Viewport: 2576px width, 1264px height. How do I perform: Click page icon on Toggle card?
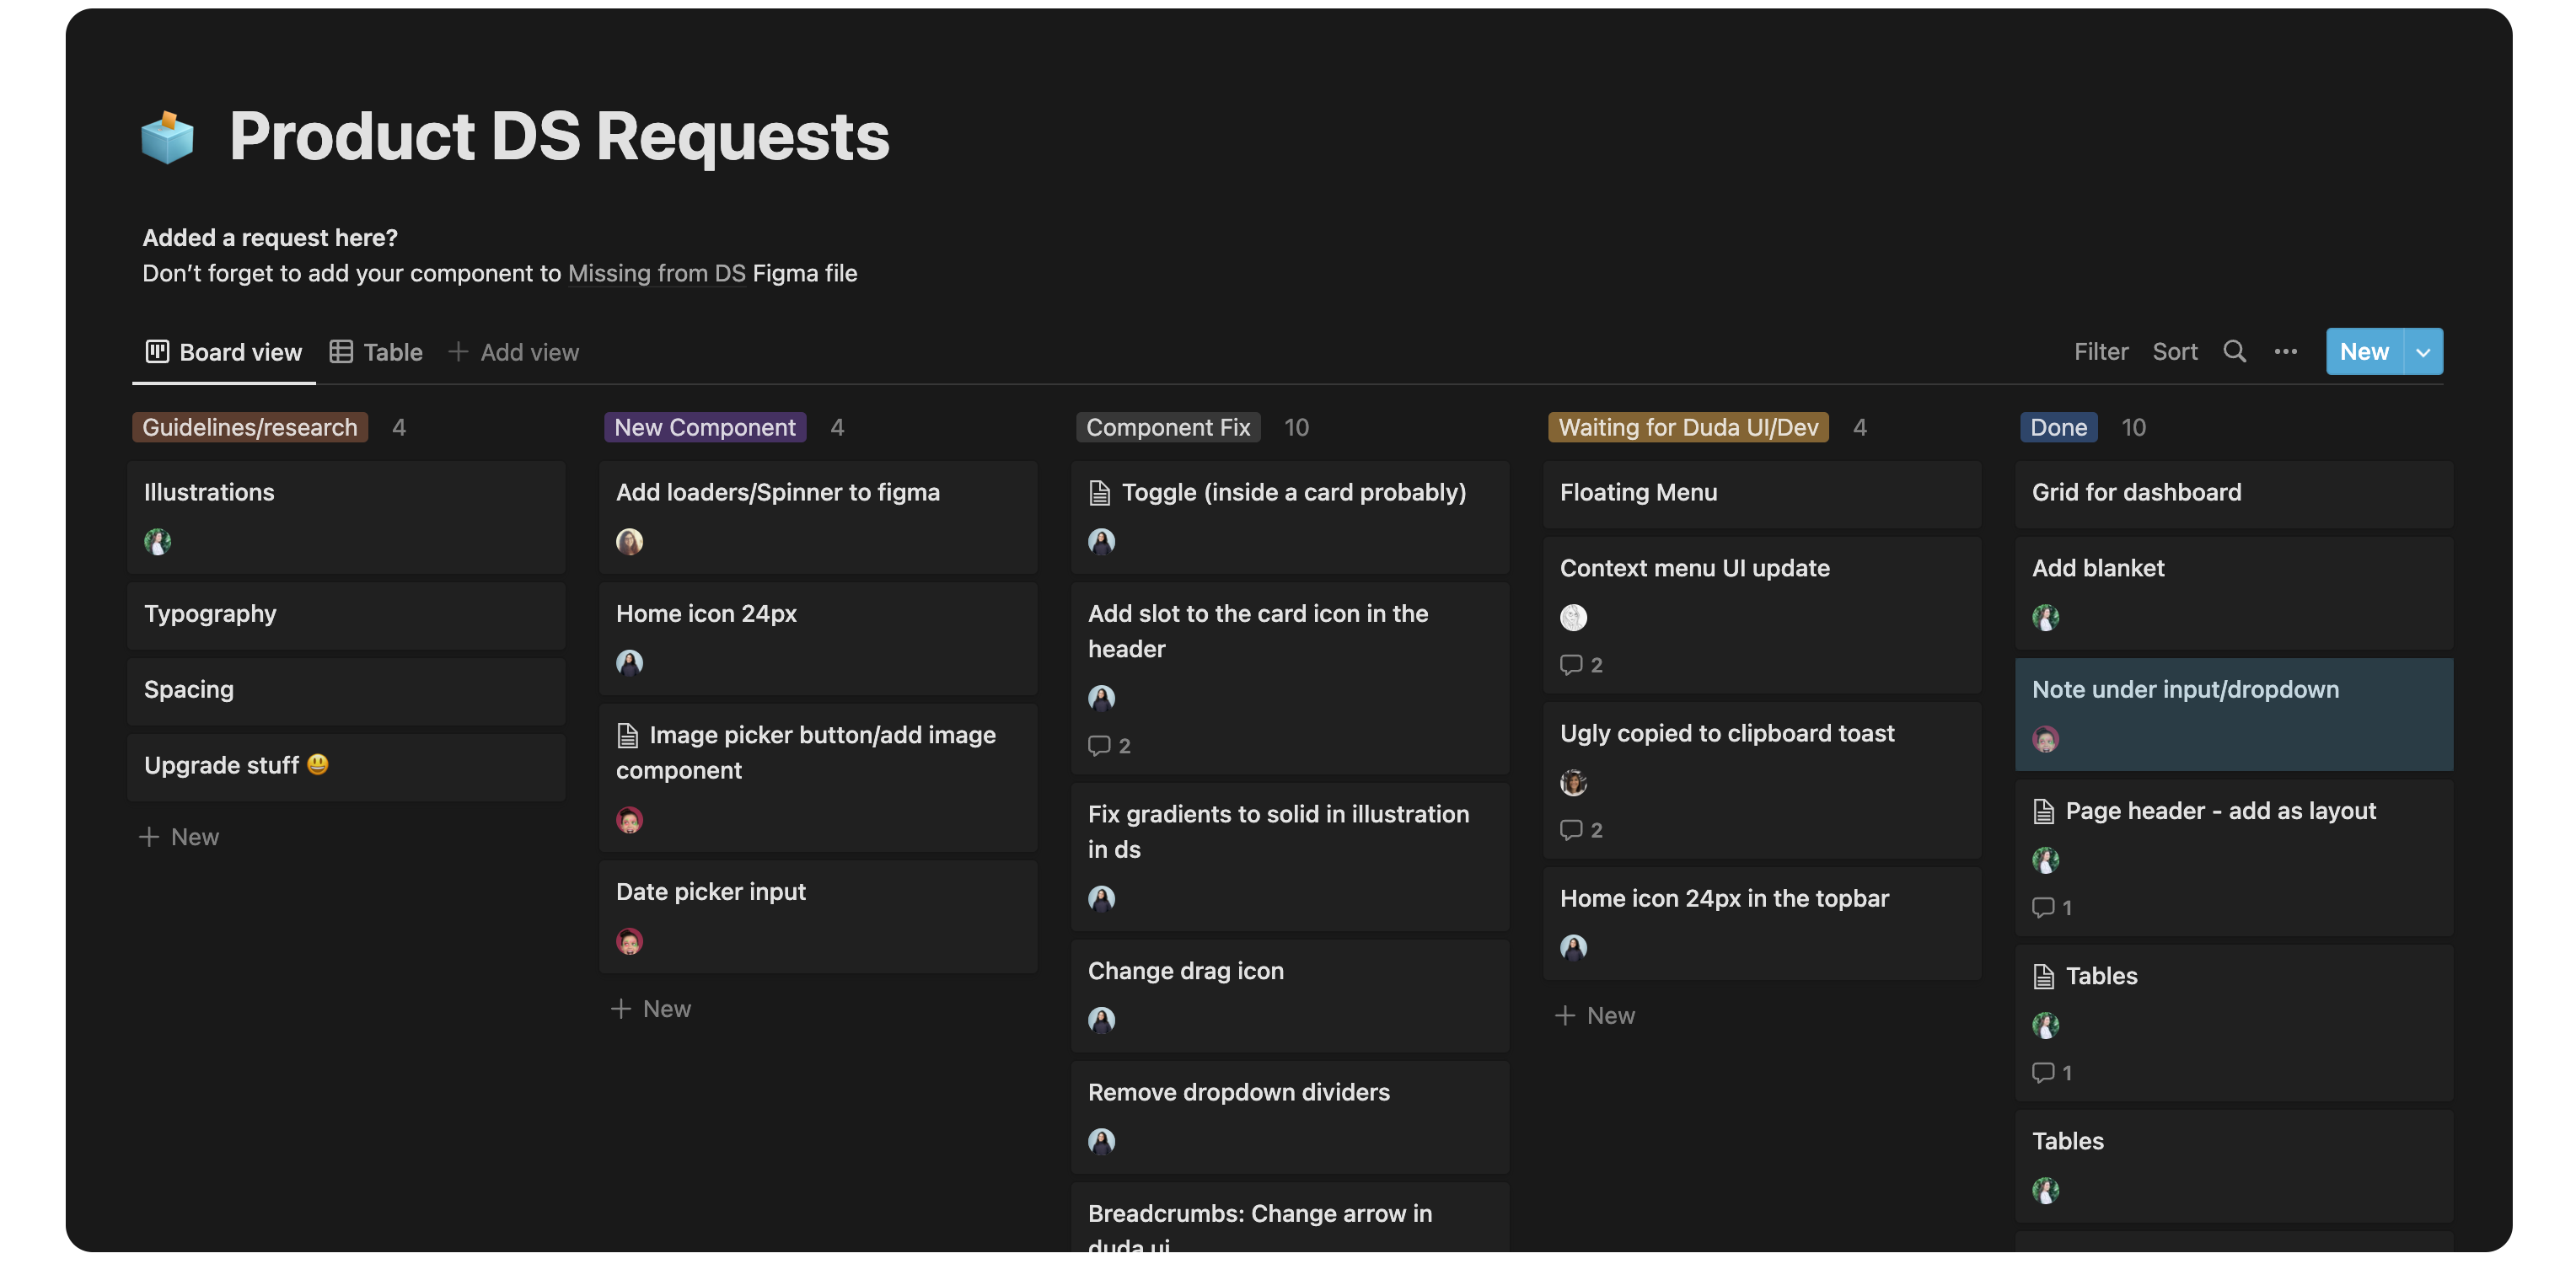point(1099,492)
